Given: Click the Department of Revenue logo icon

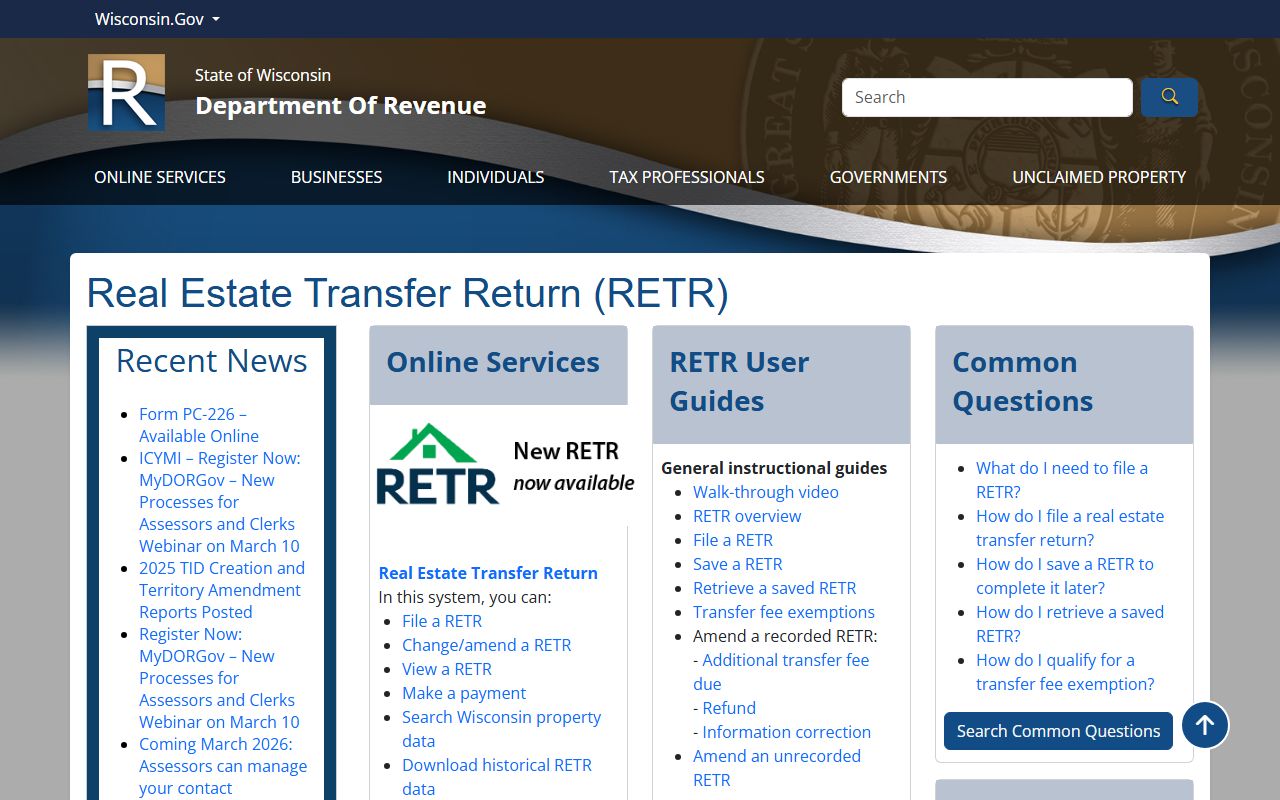Looking at the screenshot, I should (x=126, y=92).
